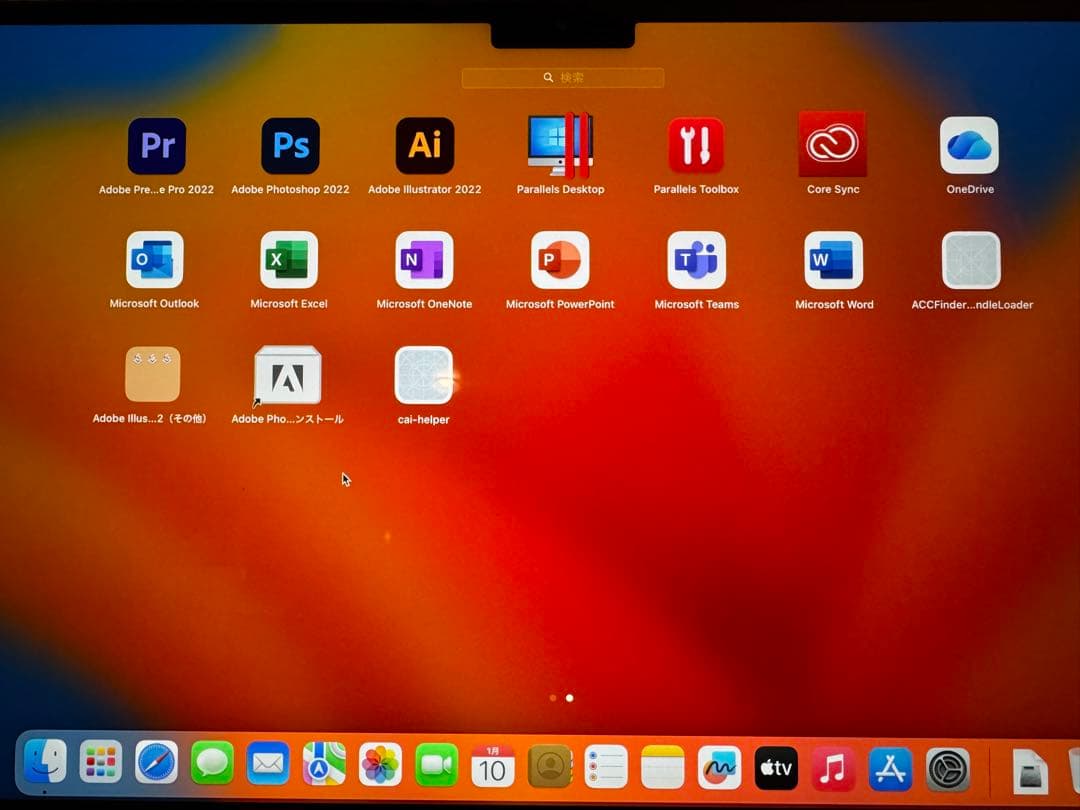Open Adobe Illustrator 2022
The image size is (1080, 810).
pyautogui.click(x=424, y=145)
